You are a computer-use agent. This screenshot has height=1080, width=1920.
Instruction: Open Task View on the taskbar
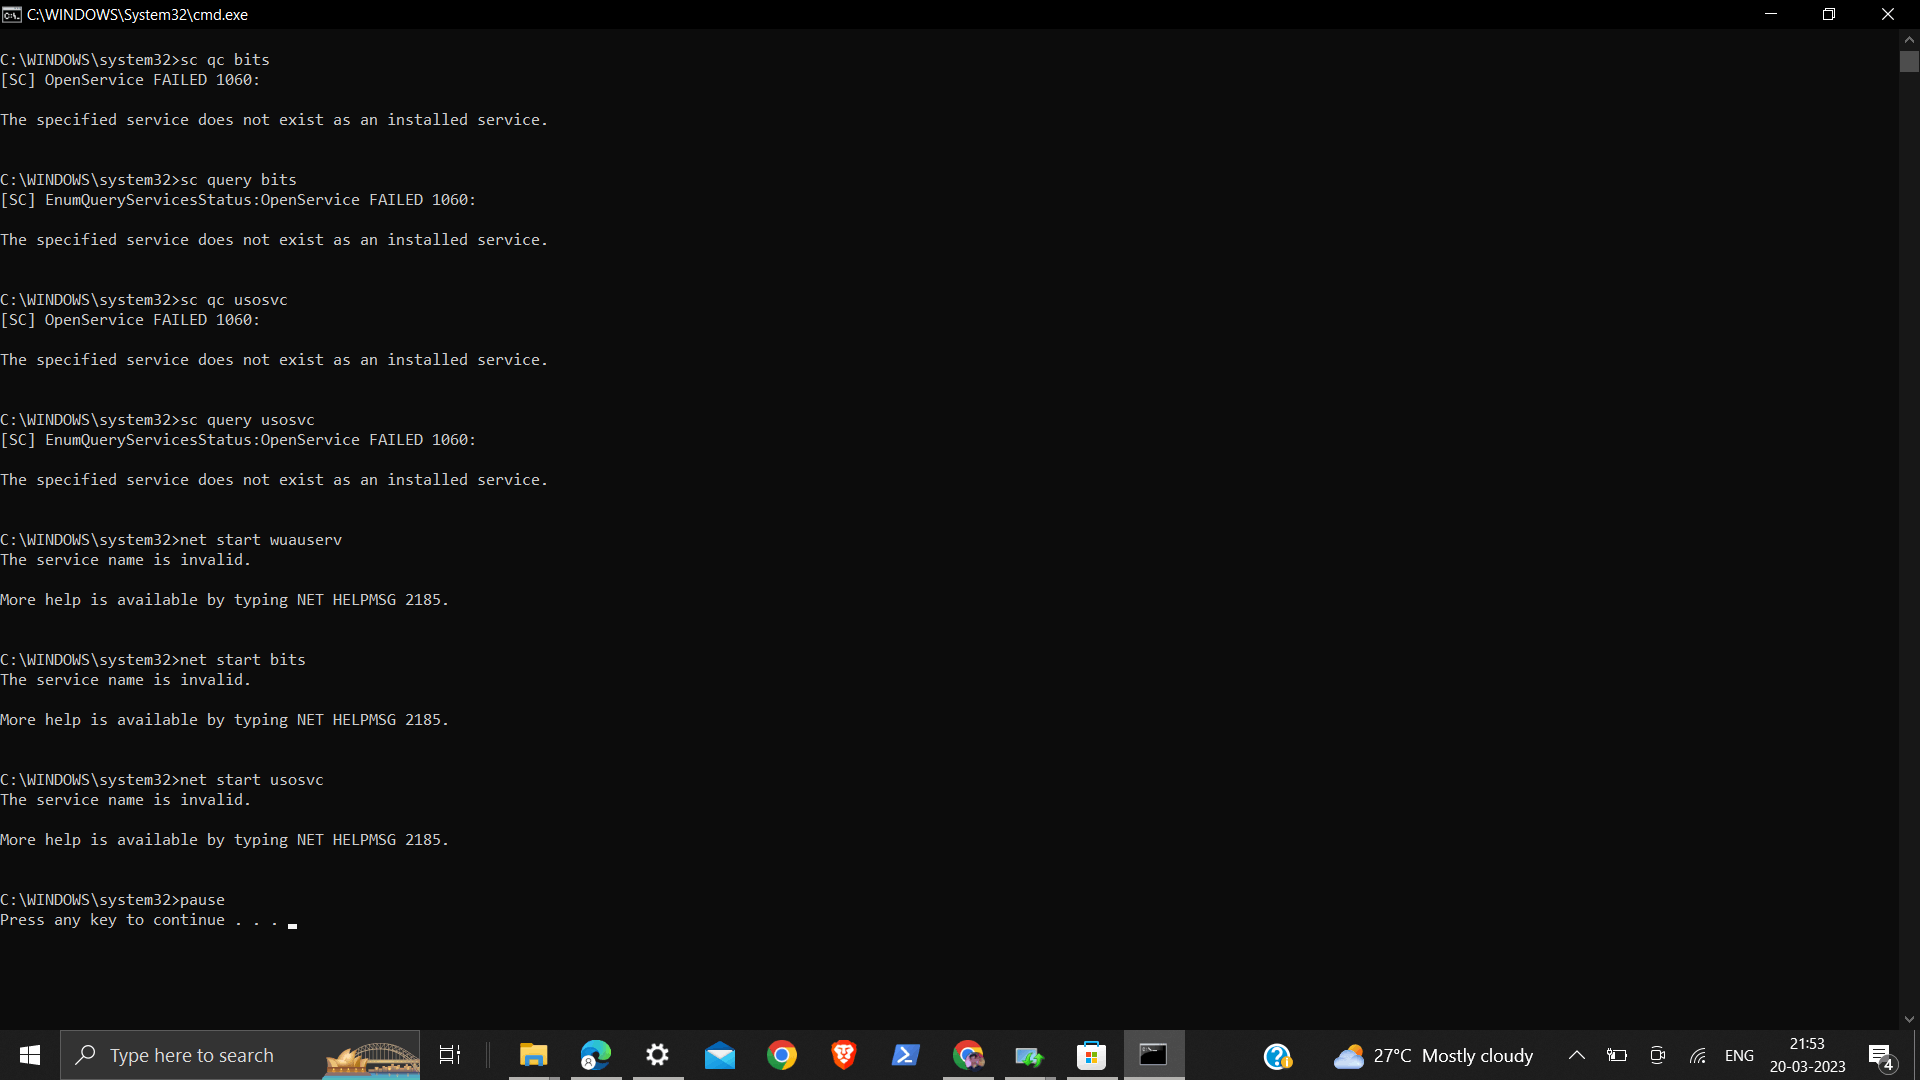click(450, 1055)
